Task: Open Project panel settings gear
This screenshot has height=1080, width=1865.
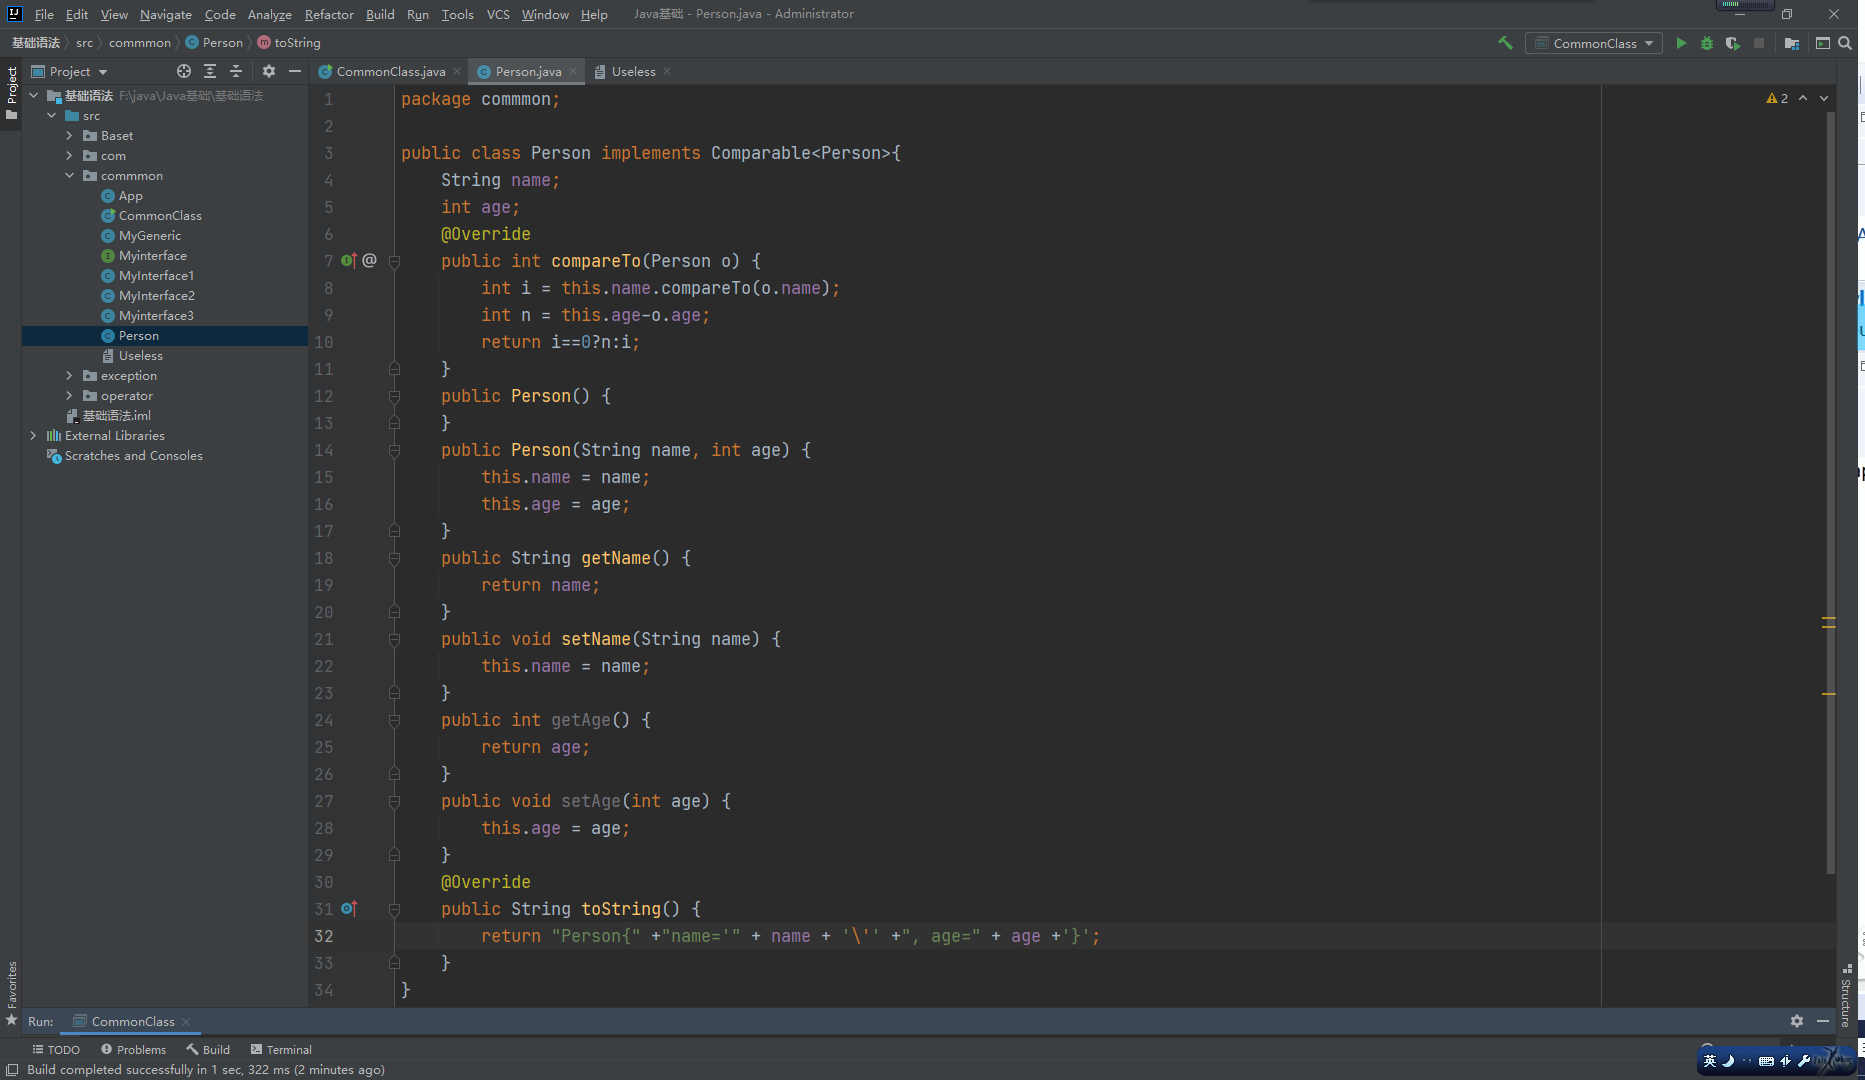Action: pos(269,71)
